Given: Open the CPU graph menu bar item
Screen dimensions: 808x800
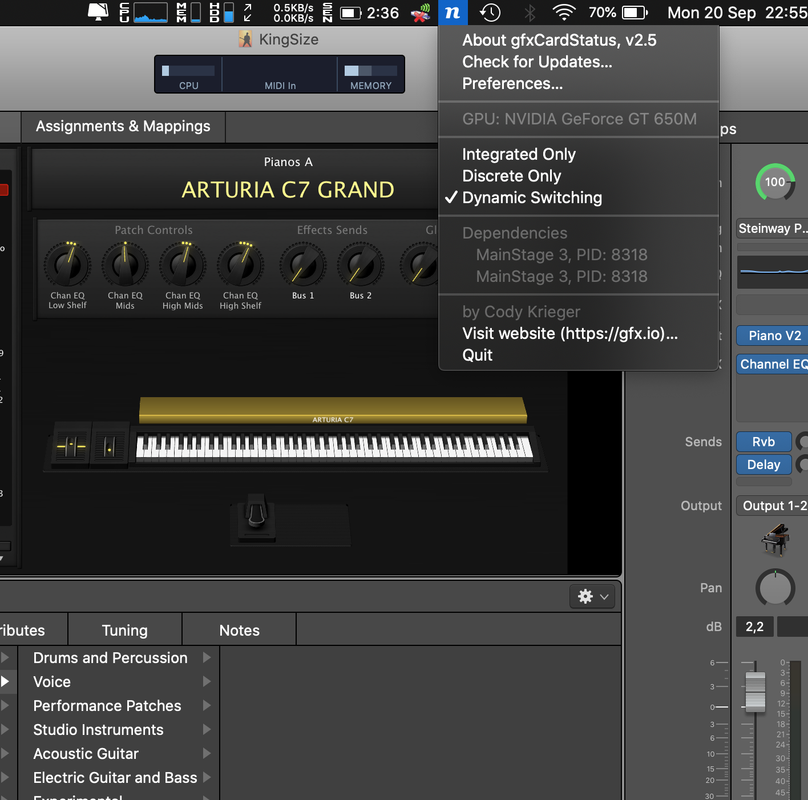Looking at the screenshot, I should point(144,12).
